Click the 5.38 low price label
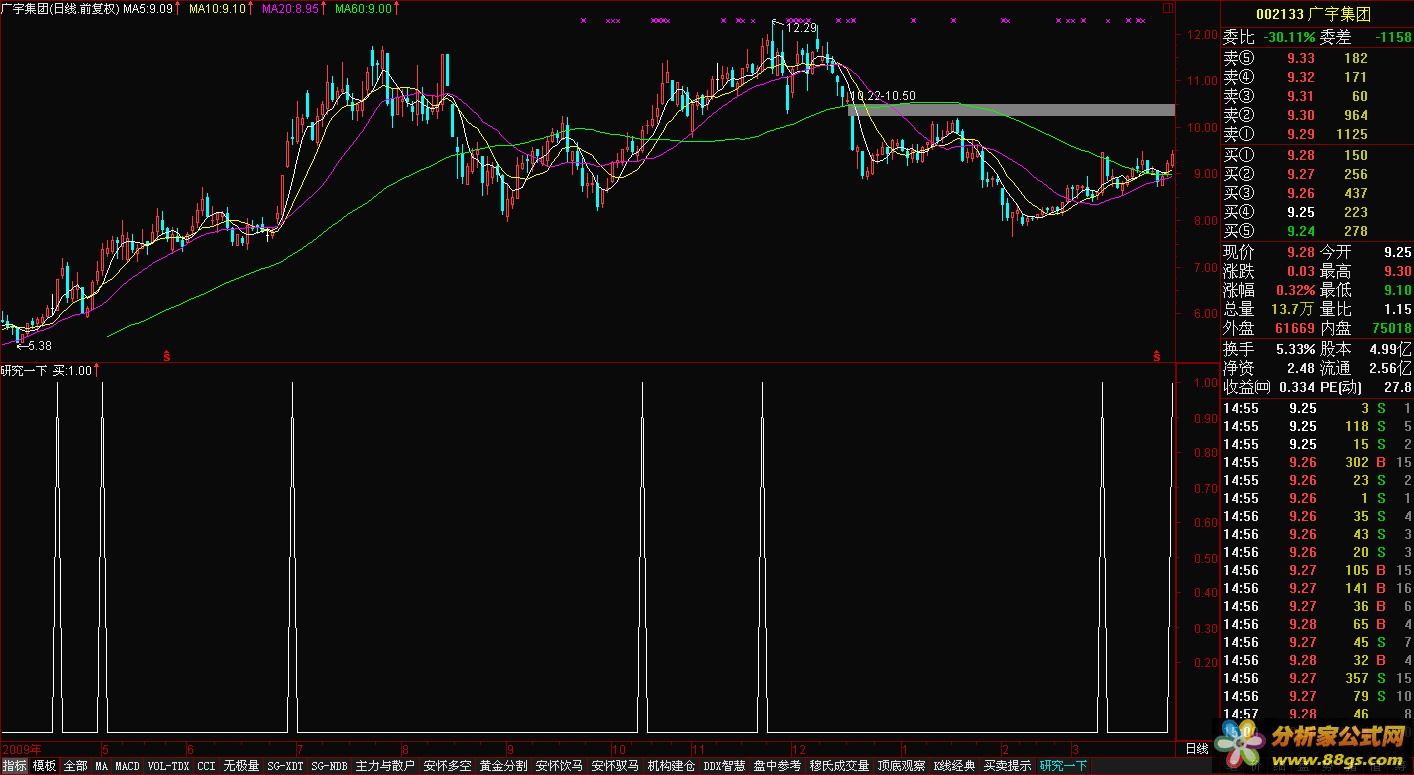The width and height of the screenshot is (1414, 775). click(x=40, y=345)
